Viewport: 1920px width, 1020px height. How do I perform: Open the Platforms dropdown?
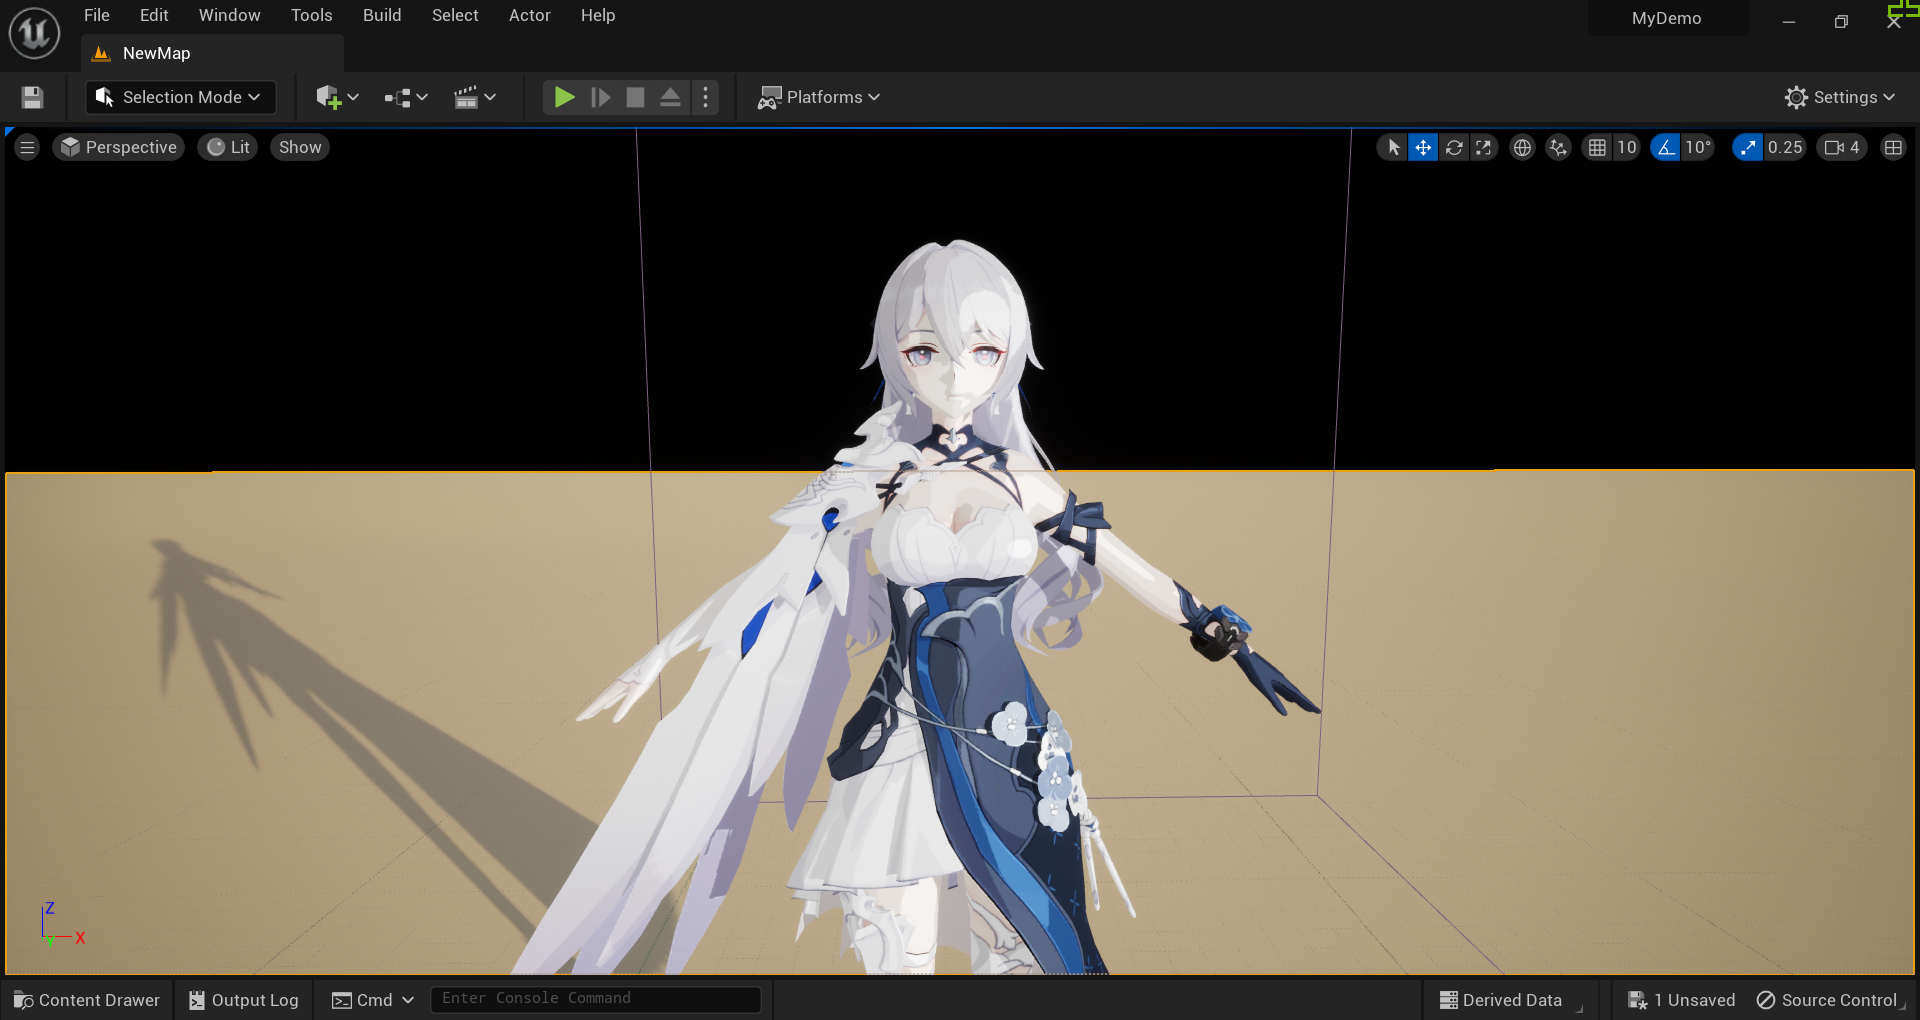coord(819,97)
